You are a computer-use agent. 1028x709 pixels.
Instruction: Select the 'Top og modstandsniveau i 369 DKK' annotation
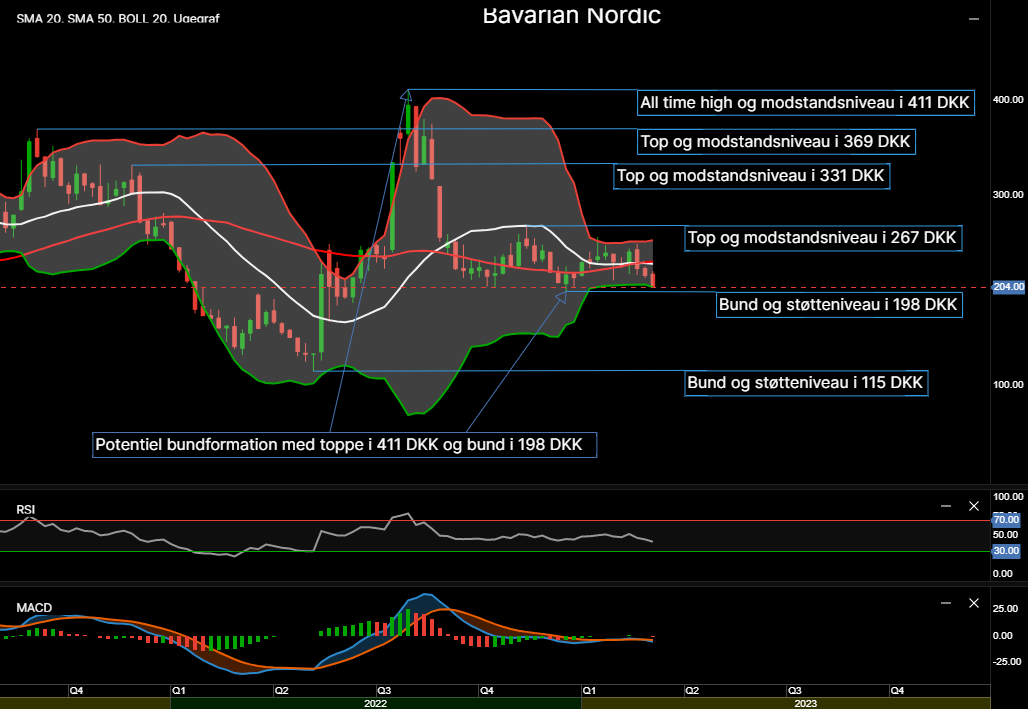776,142
